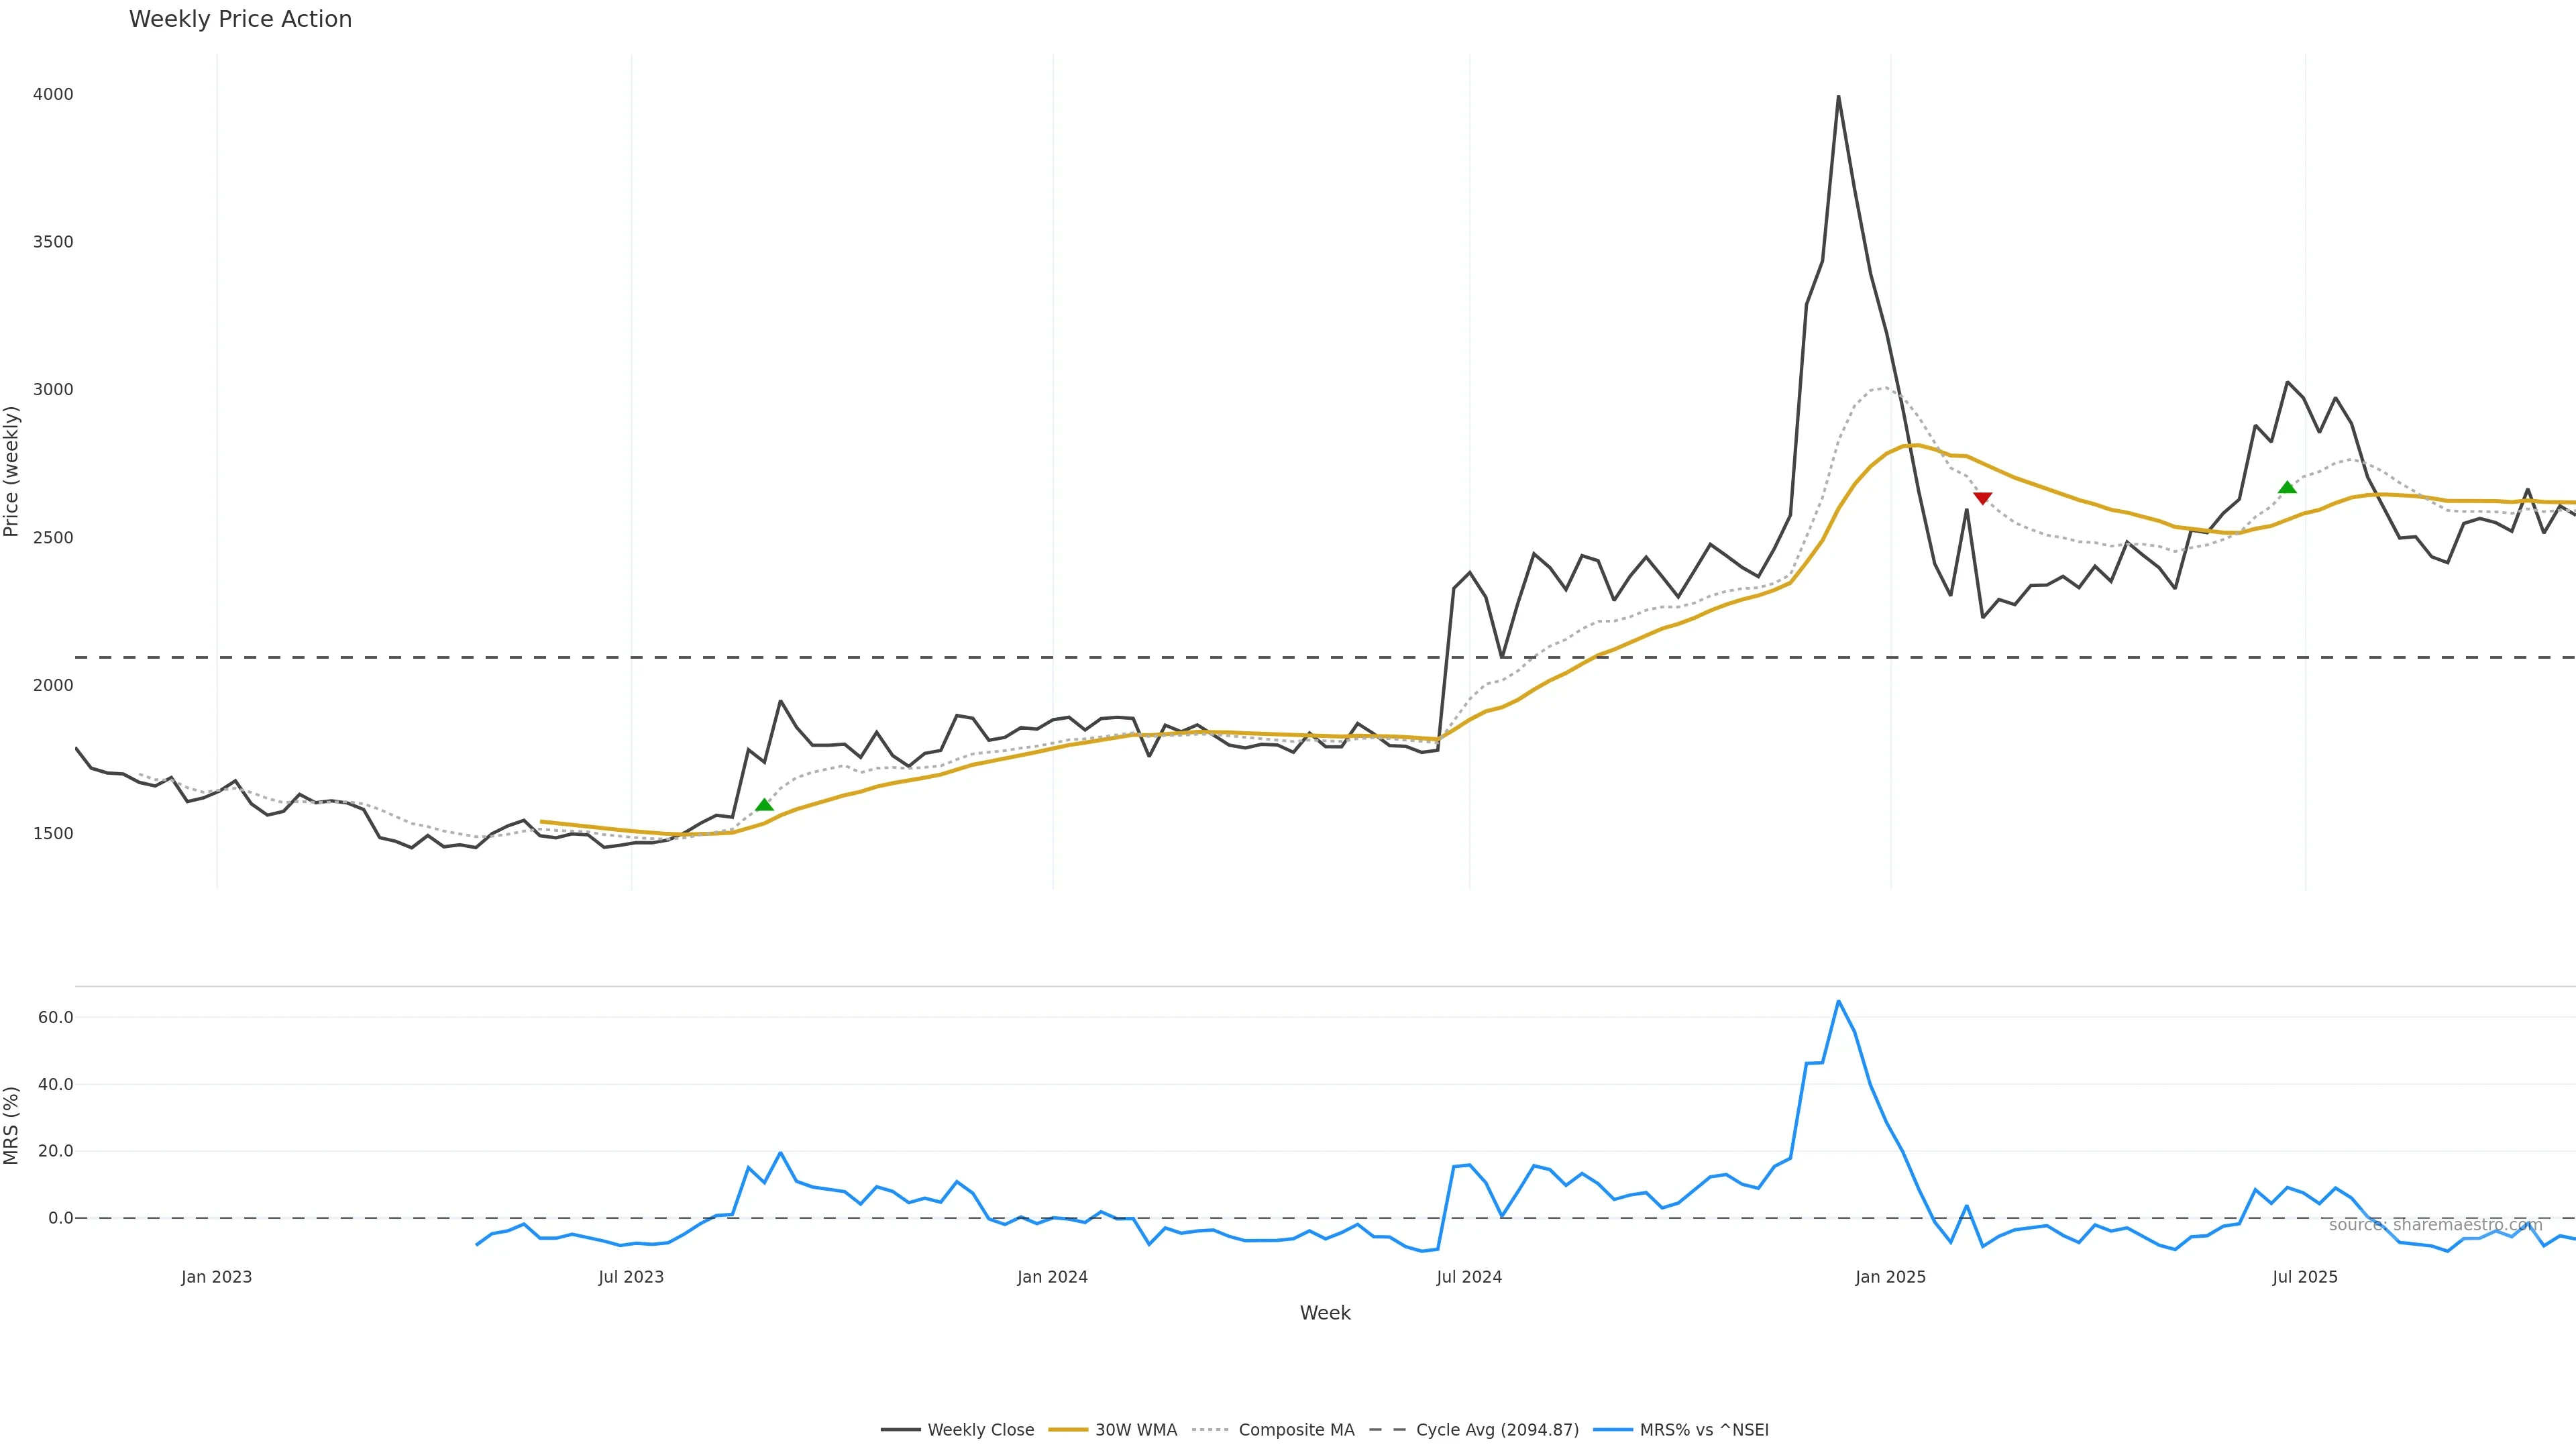Click the source: sharemaestro.com watermark text

pos(2435,1225)
